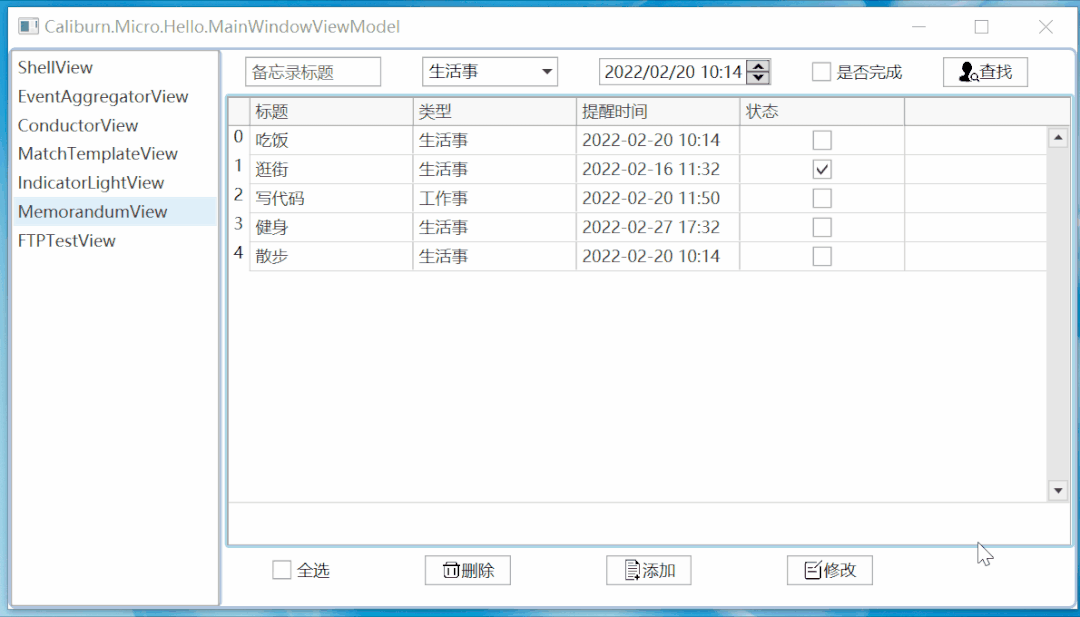The width and height of the screenshot is (1080, 617).
Task: Sort by 状态 column header
Action: pos(822,112)
